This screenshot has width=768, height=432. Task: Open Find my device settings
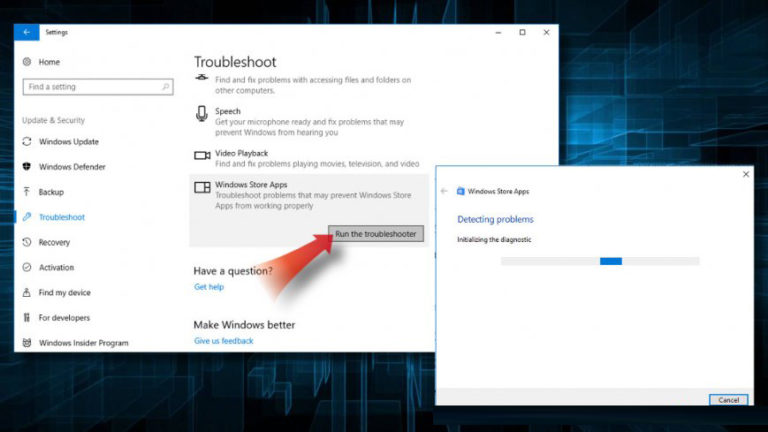pos(64,293)
